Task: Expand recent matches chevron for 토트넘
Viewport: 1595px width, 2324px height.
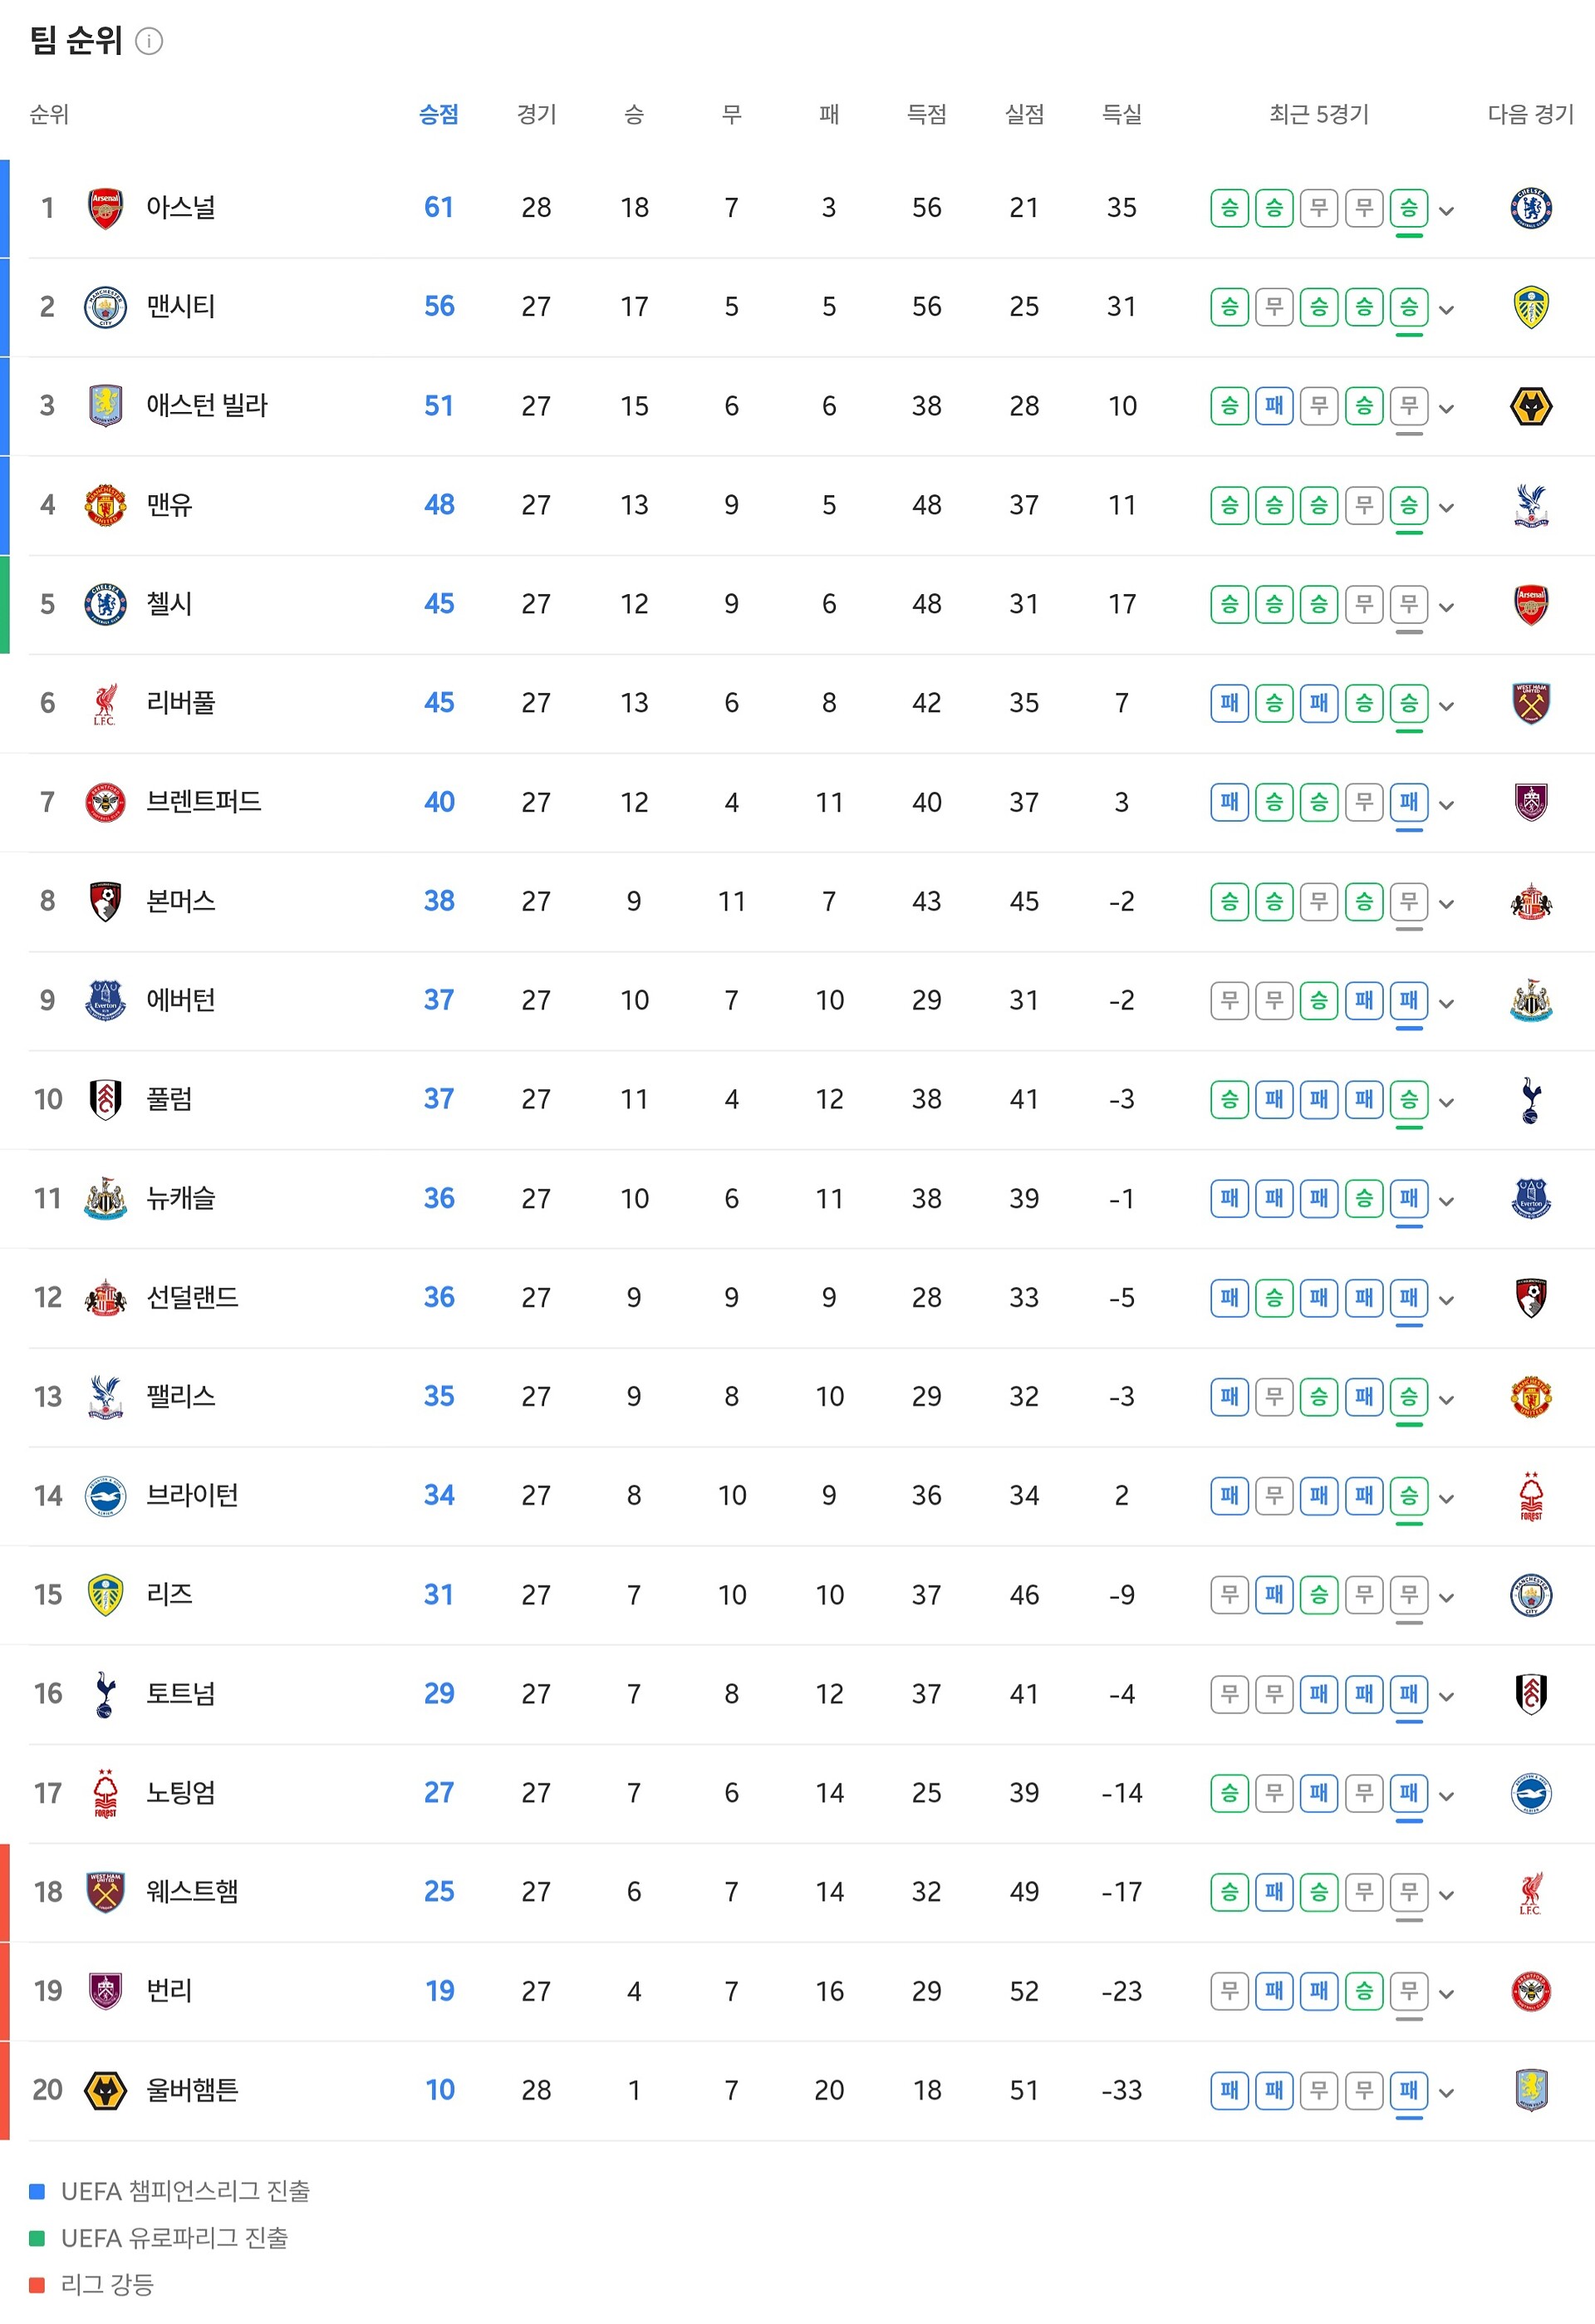Action: tap(1446, 1696)
